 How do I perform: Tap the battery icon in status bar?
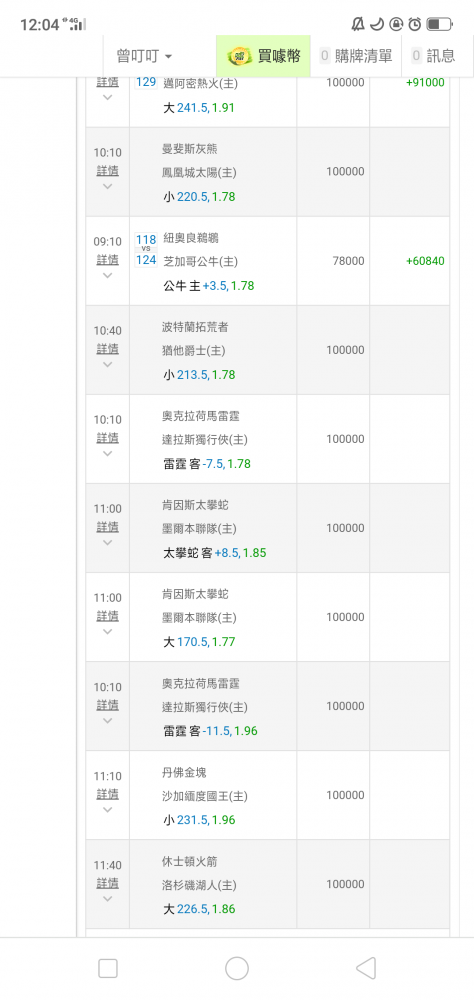tap(439, 24)
